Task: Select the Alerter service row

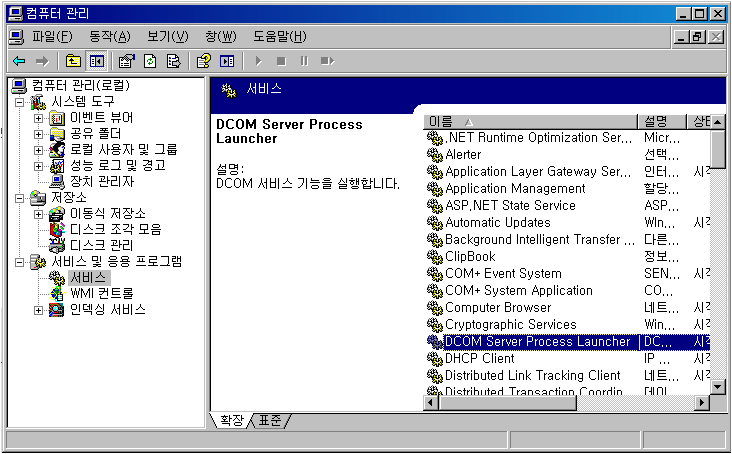Action: [x=569, y=154]
